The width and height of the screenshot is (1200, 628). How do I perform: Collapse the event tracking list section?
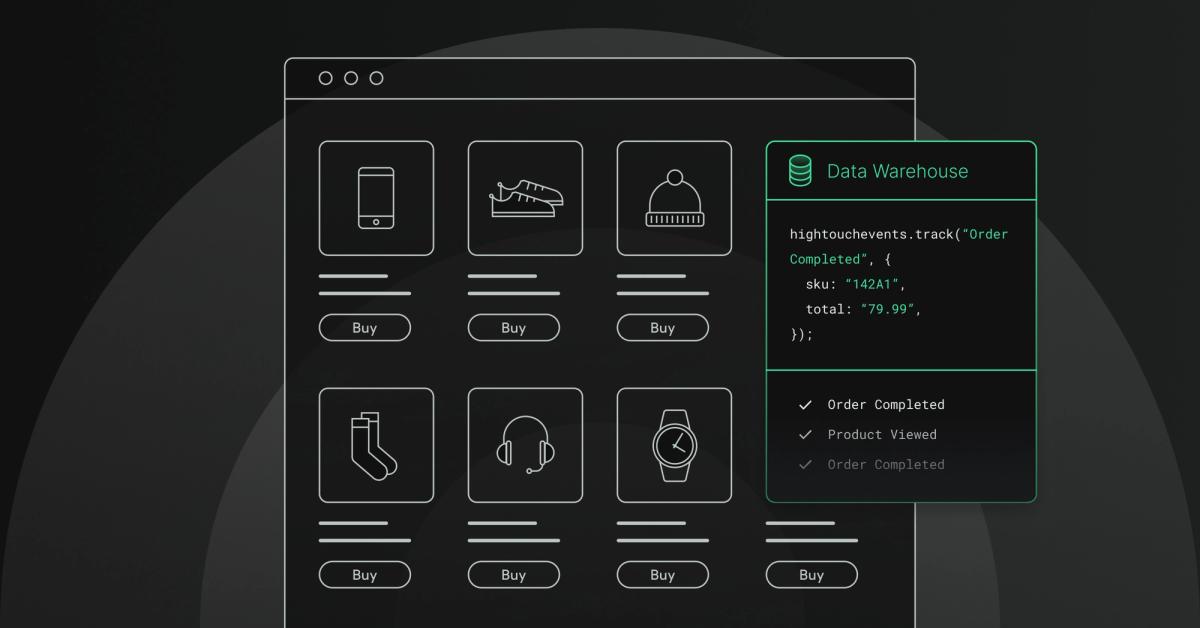(x=900, y=434)
